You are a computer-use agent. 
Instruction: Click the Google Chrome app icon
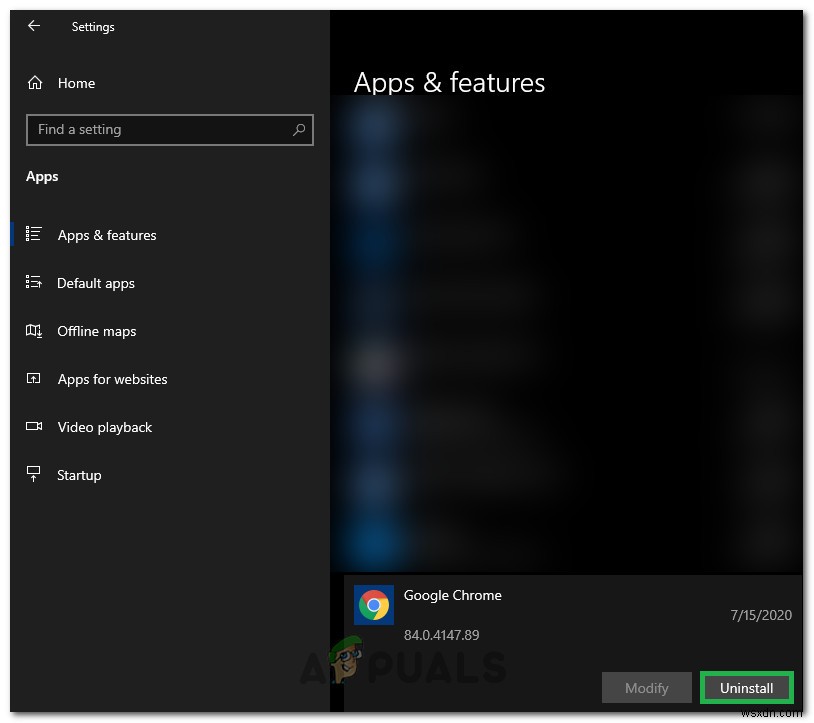[x=374, y=604]
